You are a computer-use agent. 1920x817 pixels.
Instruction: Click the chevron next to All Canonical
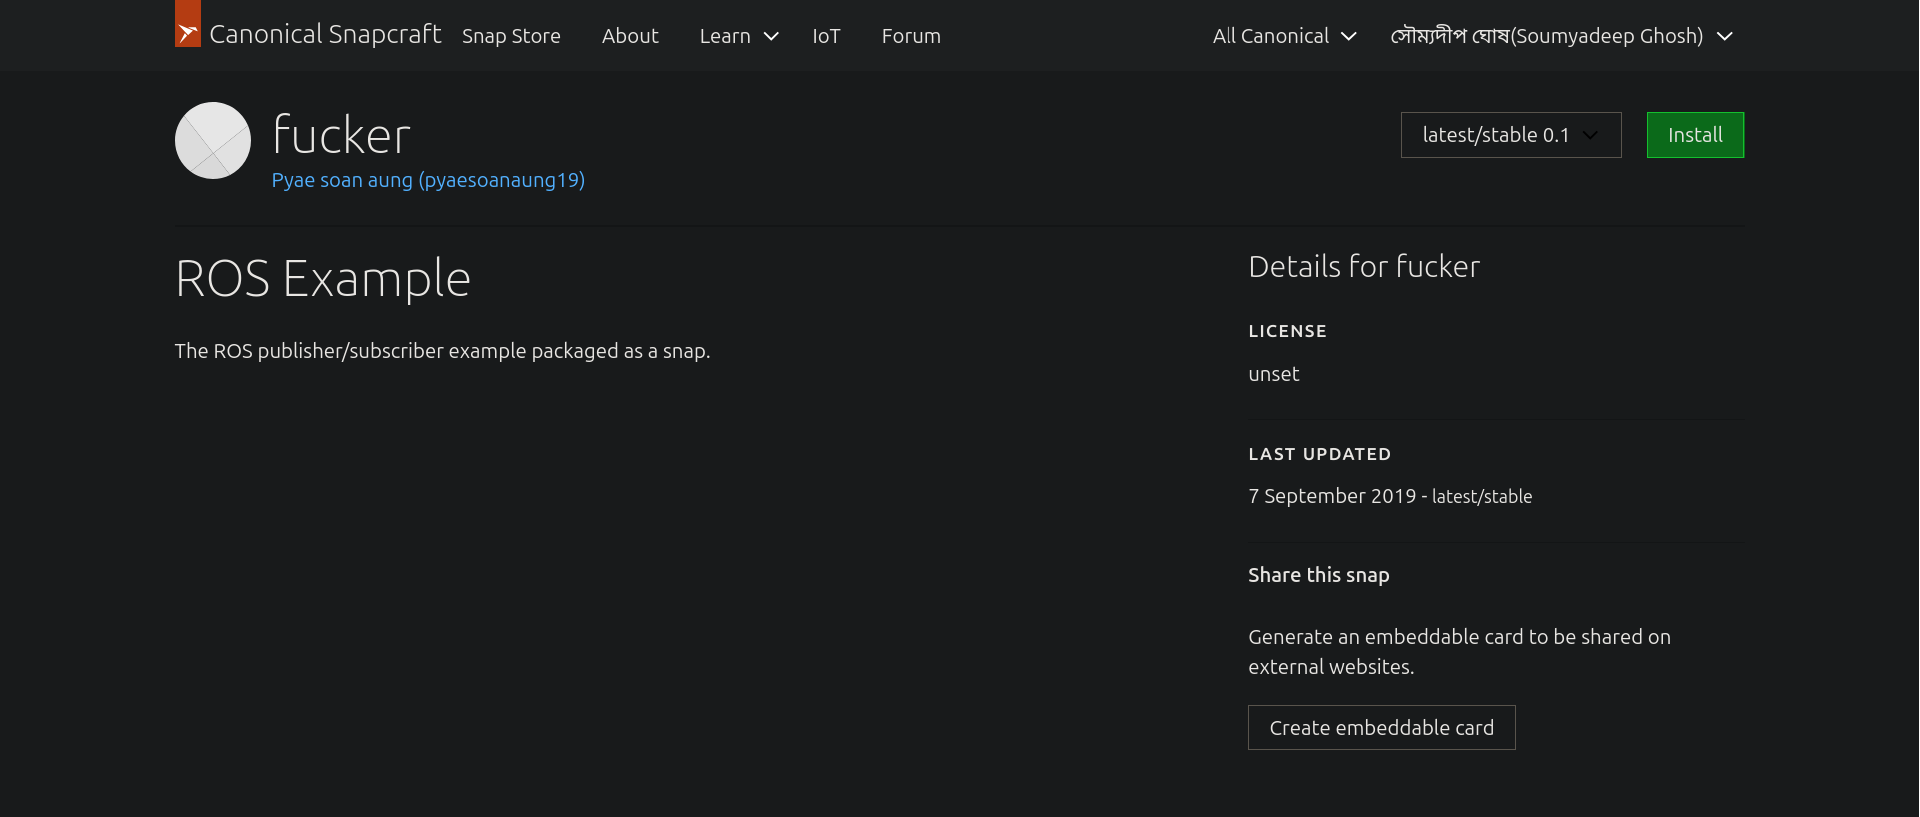click(x=1349, y=37)
